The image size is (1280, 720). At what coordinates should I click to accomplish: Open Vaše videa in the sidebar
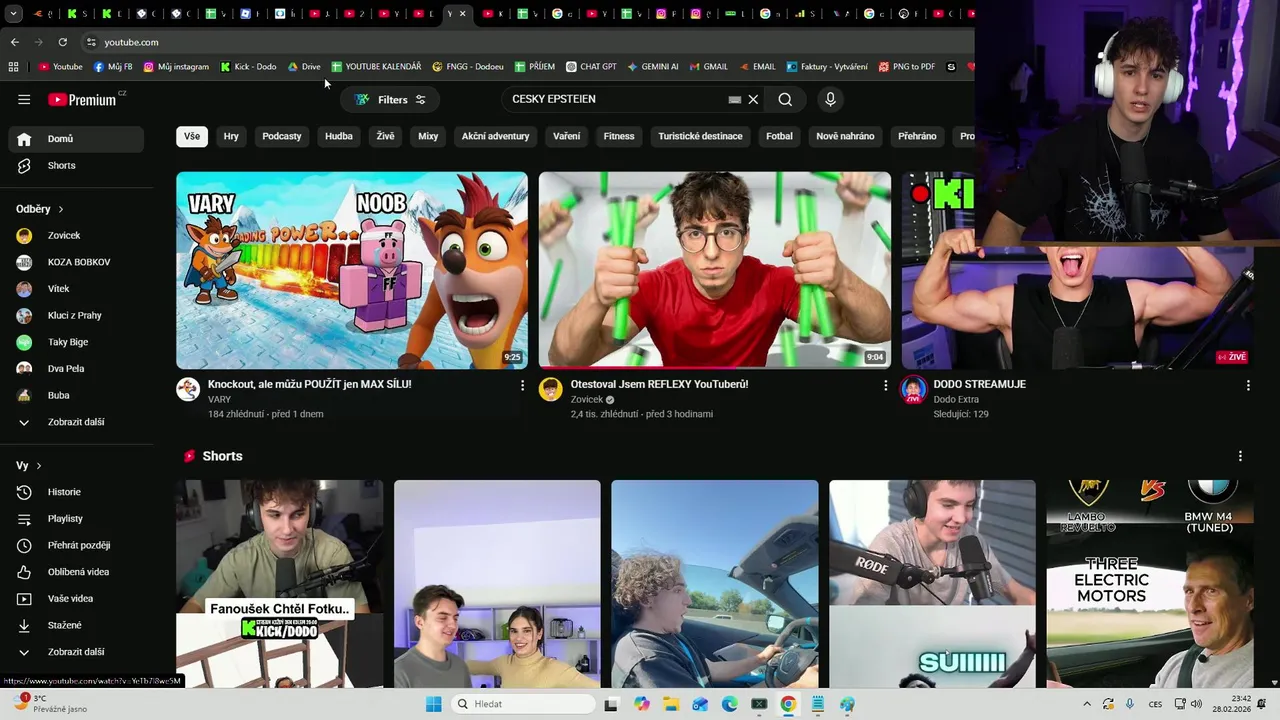[x=76, y=598]
